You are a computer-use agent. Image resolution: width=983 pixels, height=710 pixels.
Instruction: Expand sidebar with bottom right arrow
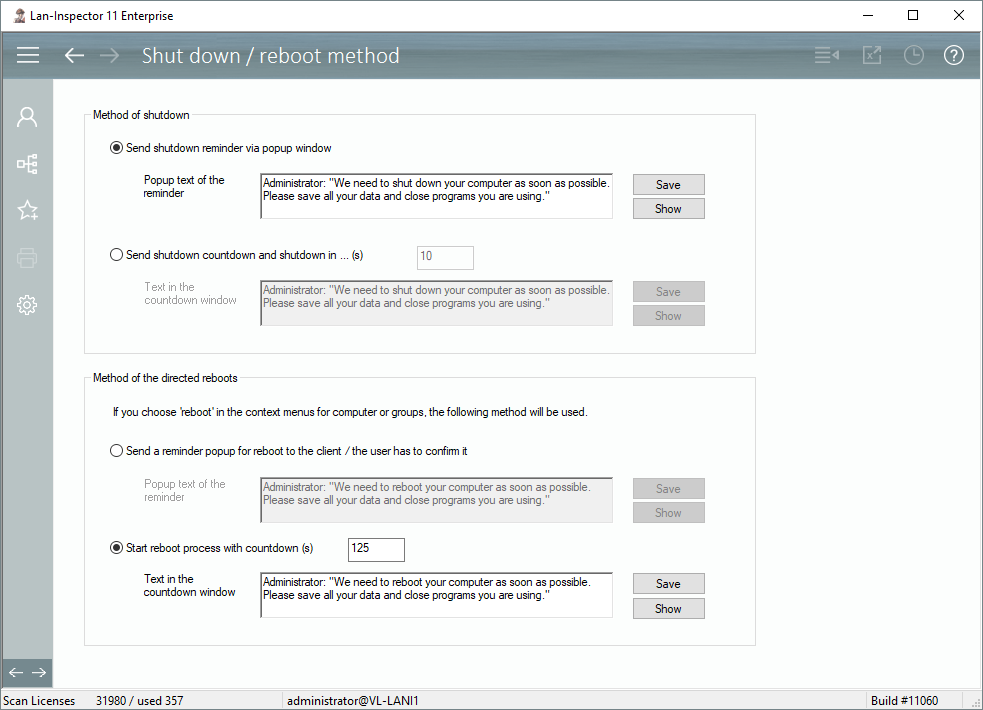tap(39, 672)
